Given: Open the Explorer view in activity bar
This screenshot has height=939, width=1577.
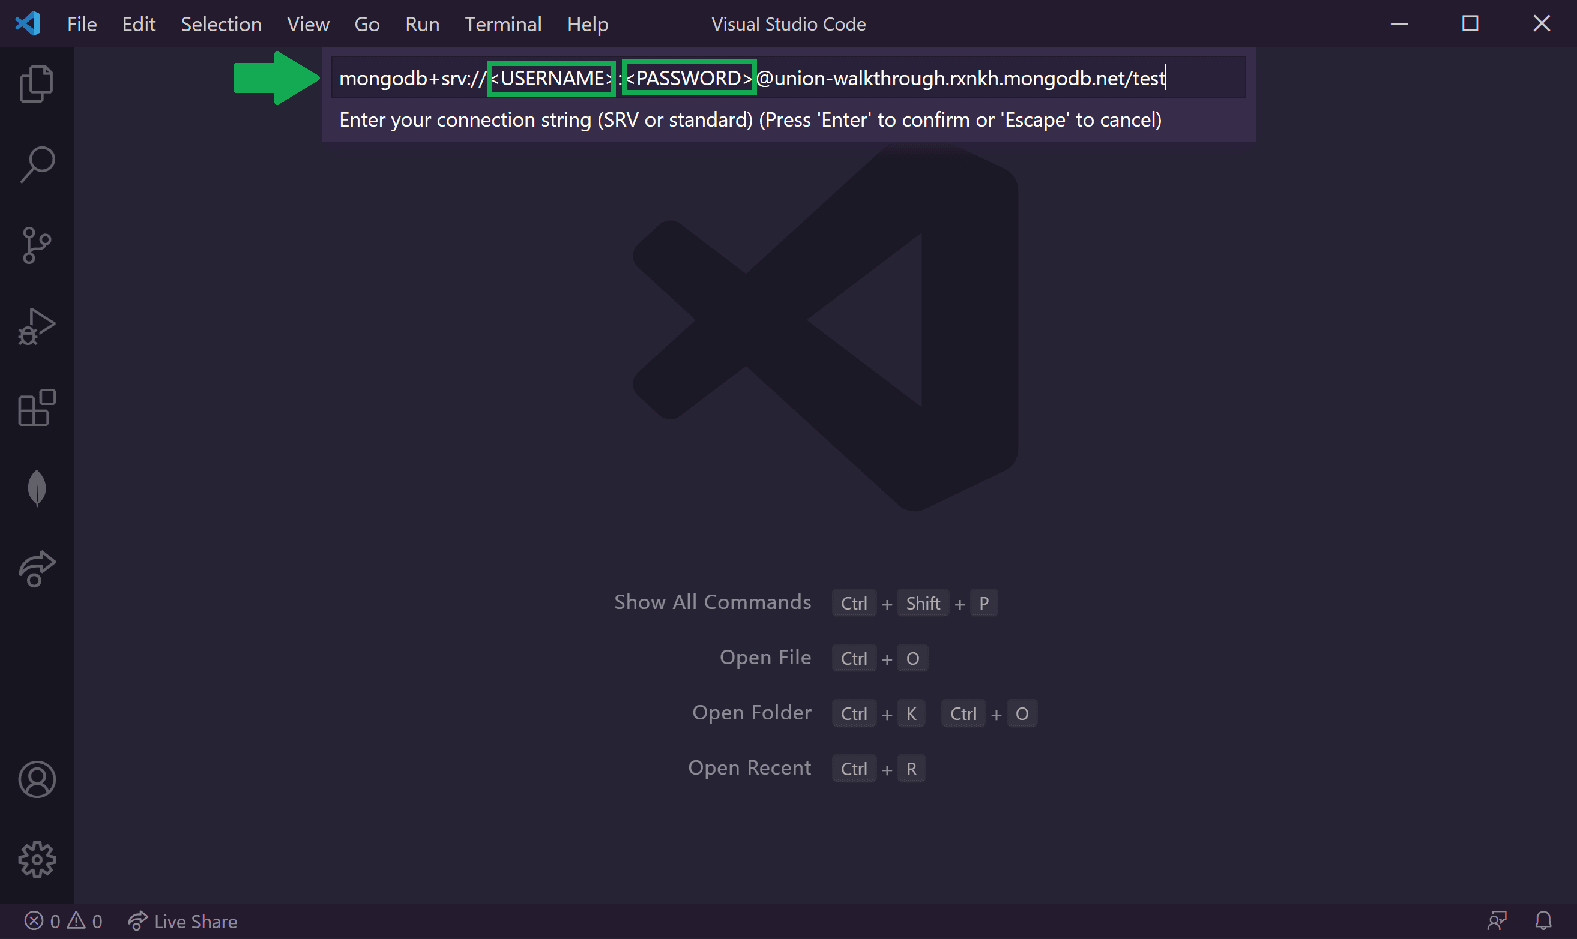Looking at the screenshot, I should pyautogui.click(x=37, y=84).
